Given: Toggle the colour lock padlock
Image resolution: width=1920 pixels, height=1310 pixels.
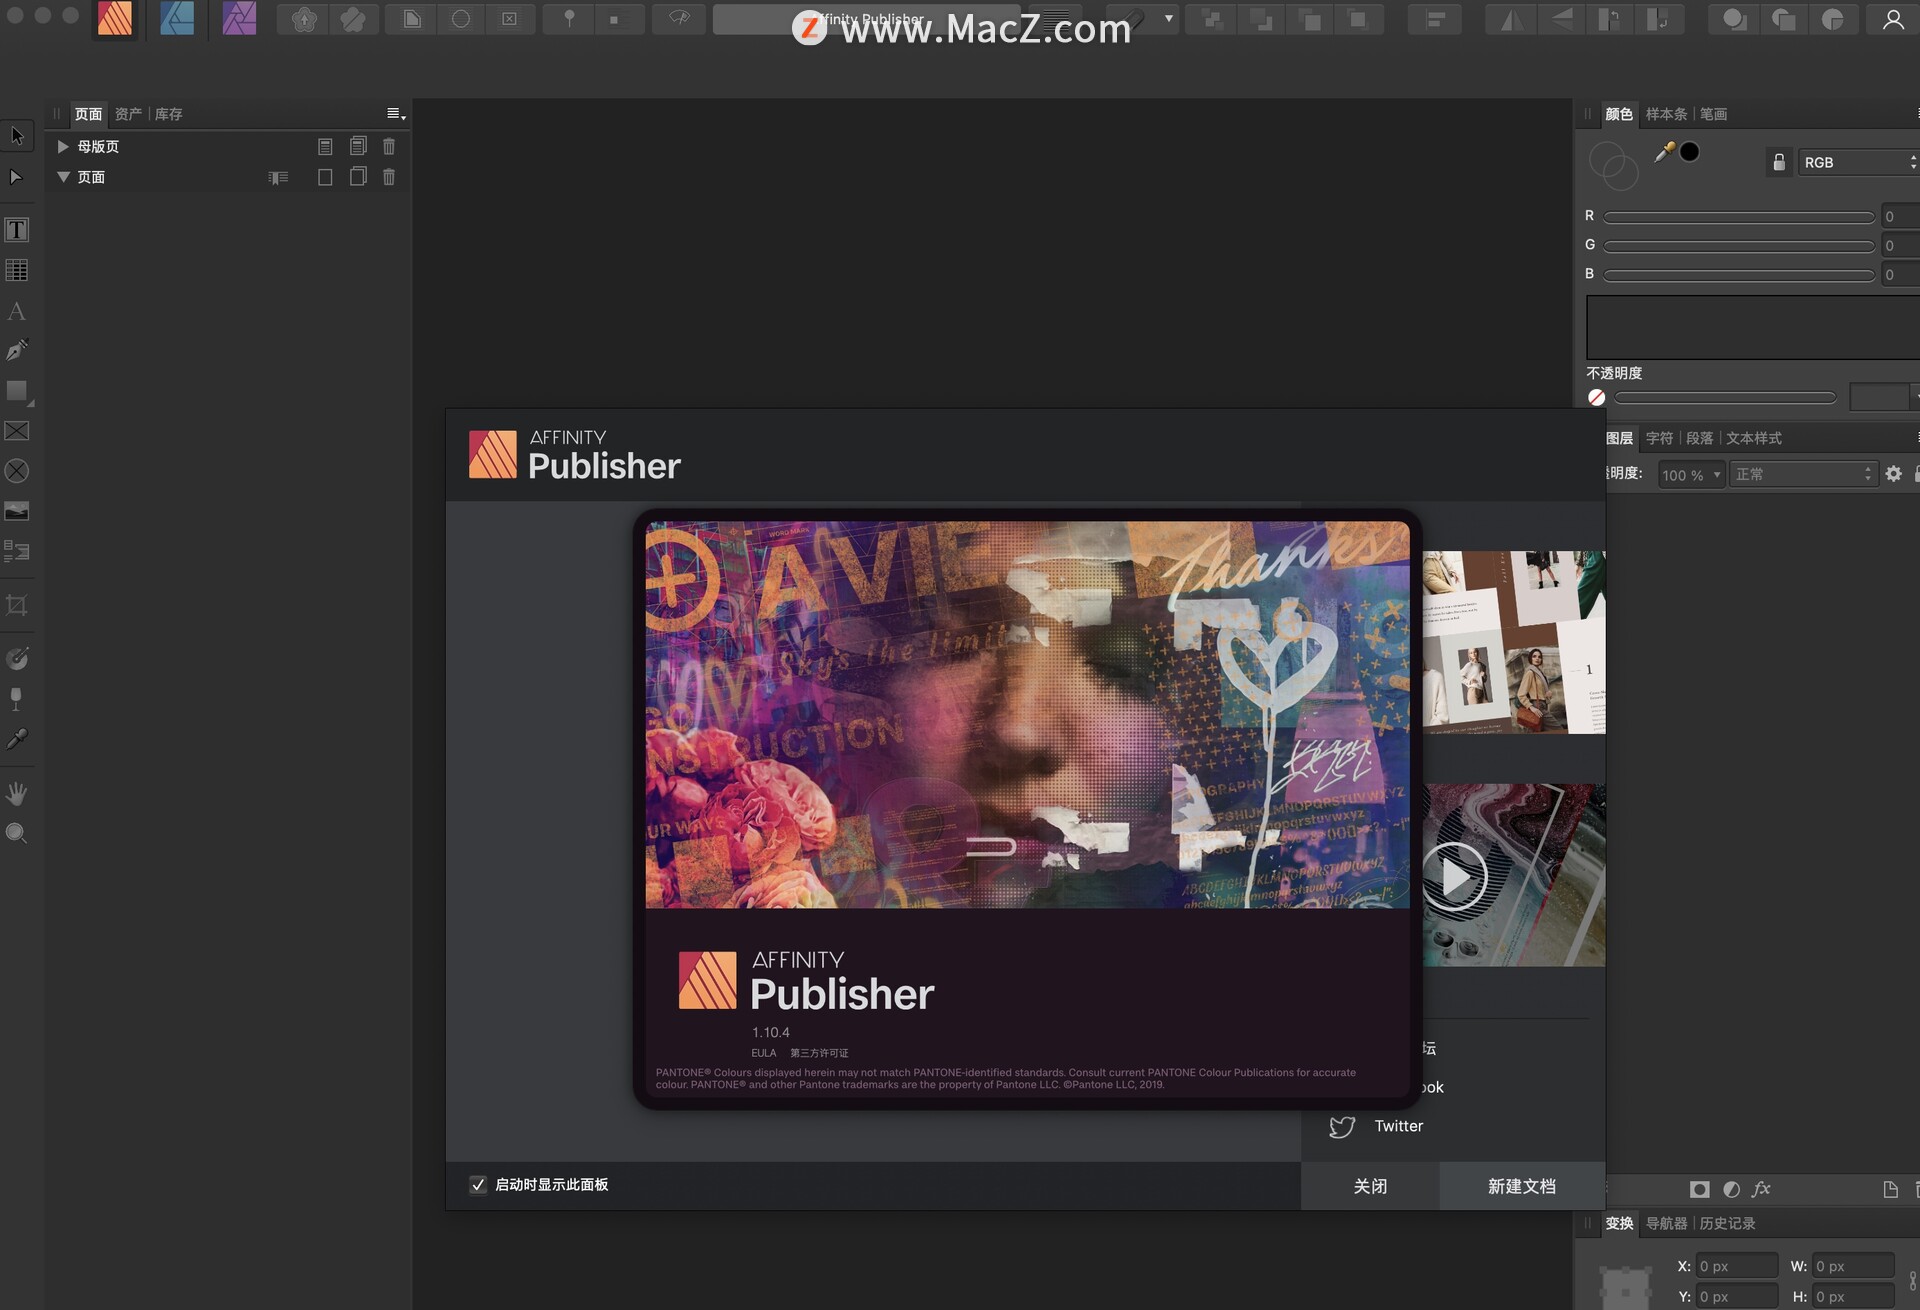Looking at the screenshot, I should [x=1778, y=162].
